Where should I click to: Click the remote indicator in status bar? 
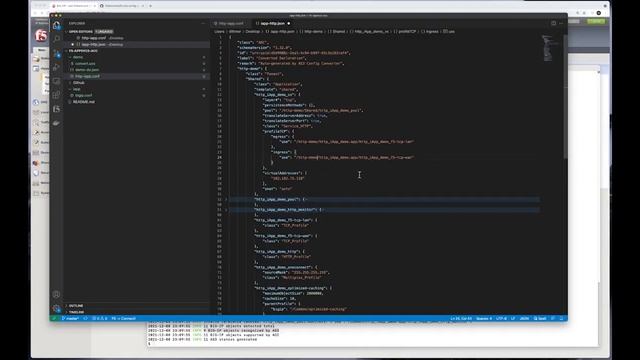point(54,318)
